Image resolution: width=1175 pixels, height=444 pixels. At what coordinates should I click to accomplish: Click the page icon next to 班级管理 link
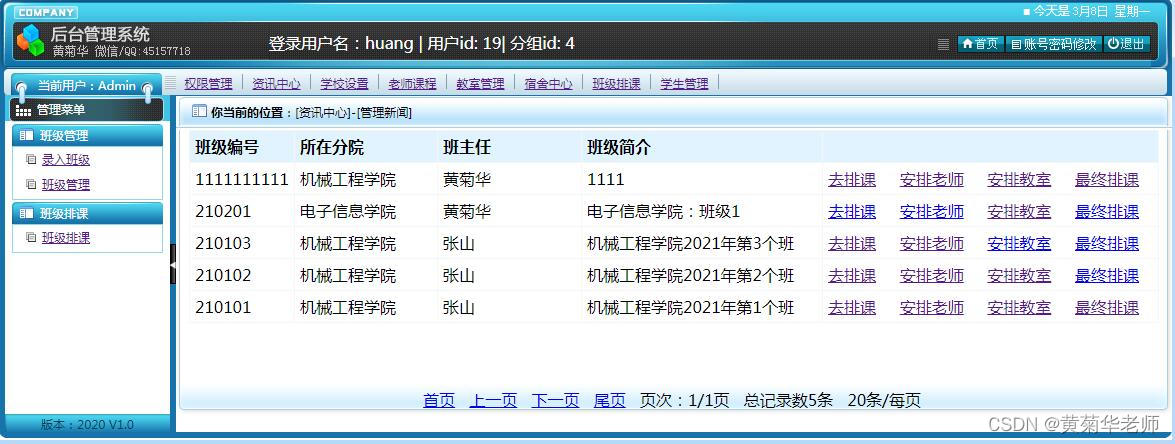click(x=31, y=184)
